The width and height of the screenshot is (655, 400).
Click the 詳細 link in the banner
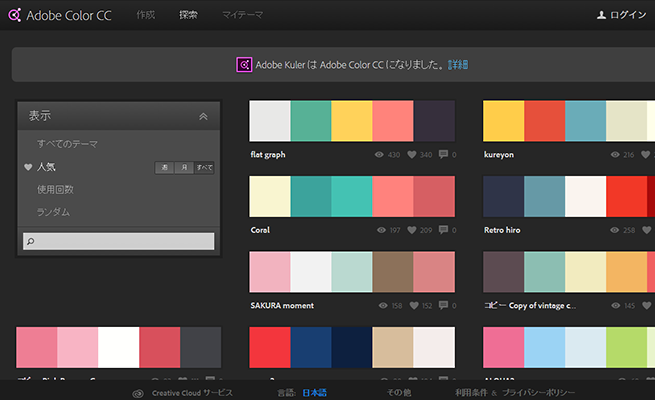click(458, 65)
